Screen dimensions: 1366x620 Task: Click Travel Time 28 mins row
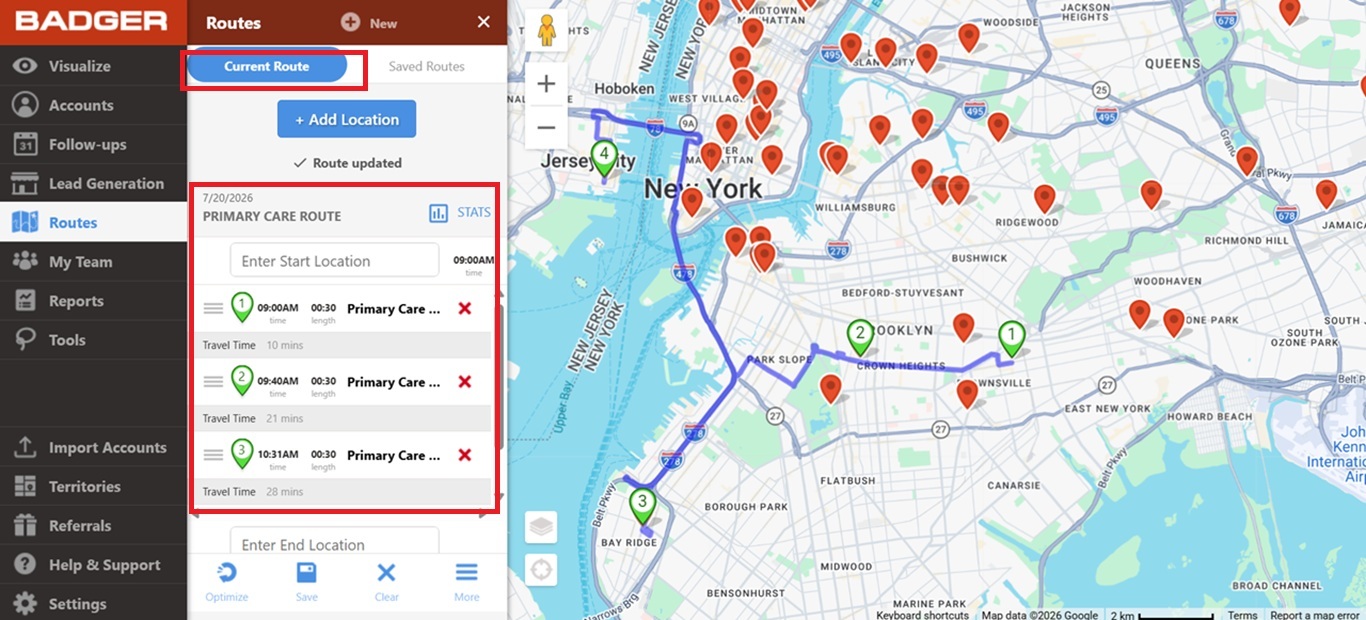(x=343, y=491)
